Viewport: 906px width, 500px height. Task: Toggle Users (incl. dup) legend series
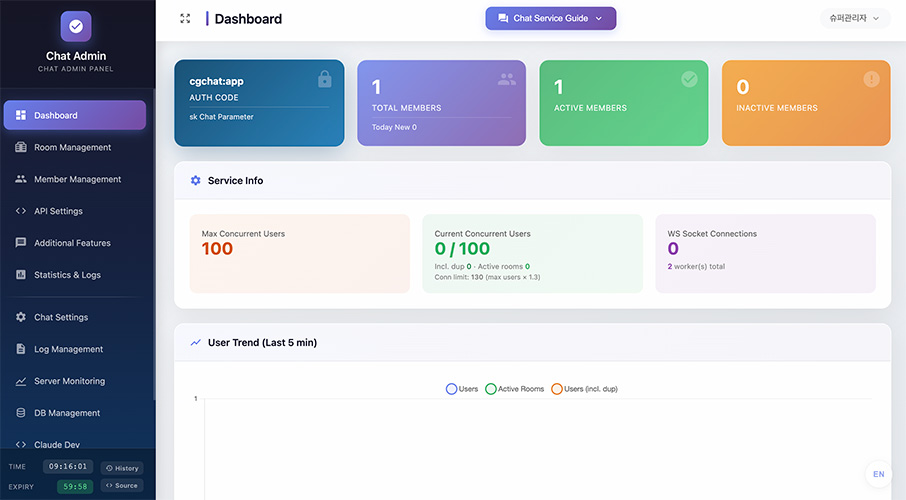coord(584,389)
